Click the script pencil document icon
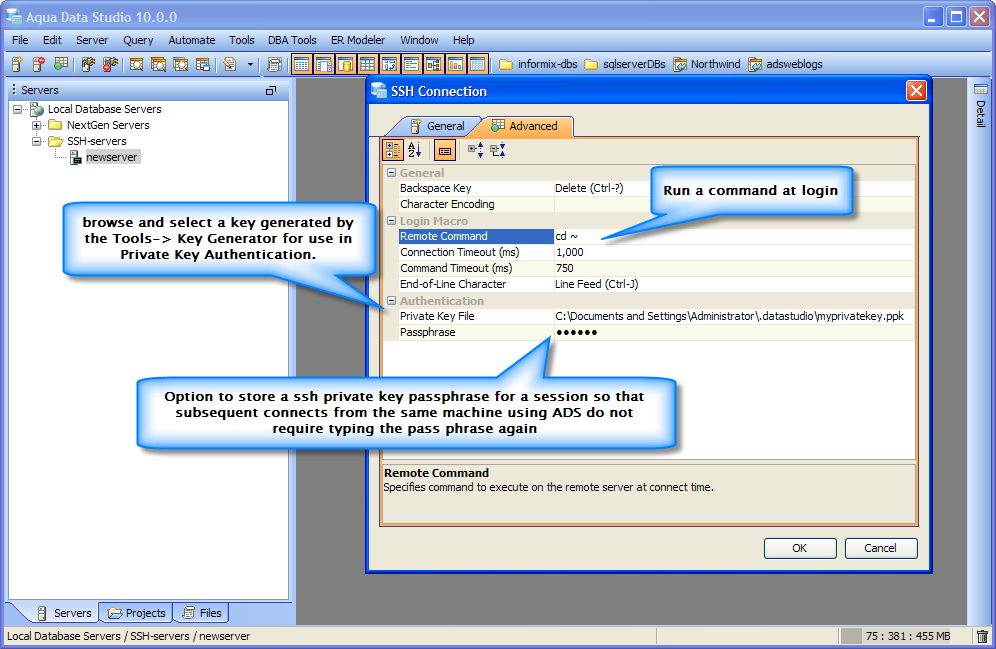 [x=230, y=64]
